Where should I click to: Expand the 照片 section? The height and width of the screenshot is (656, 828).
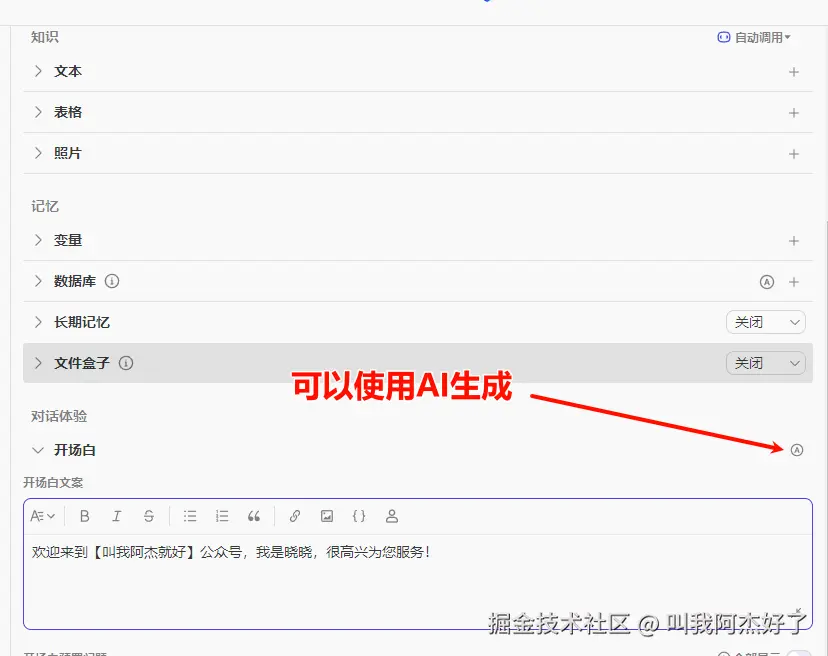tap(38, 153)
